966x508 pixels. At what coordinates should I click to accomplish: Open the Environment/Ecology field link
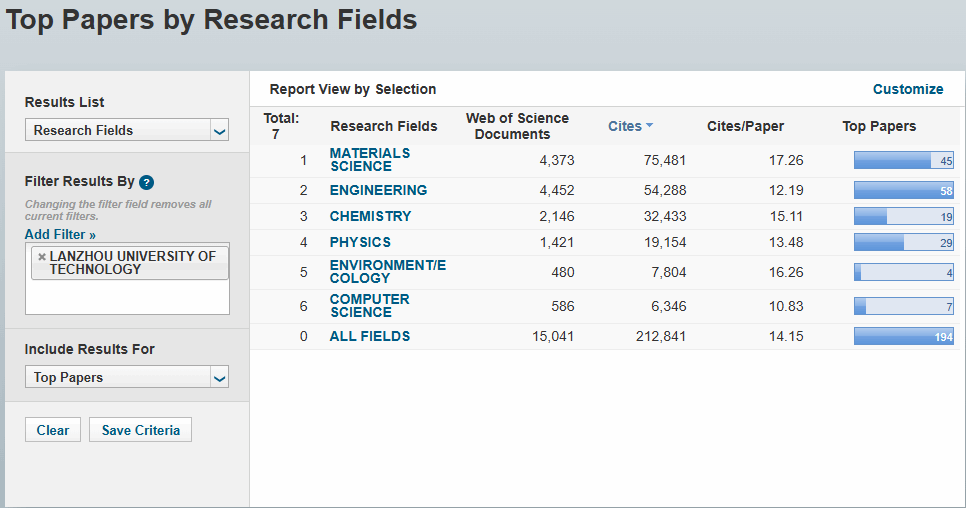pos(388,272)
